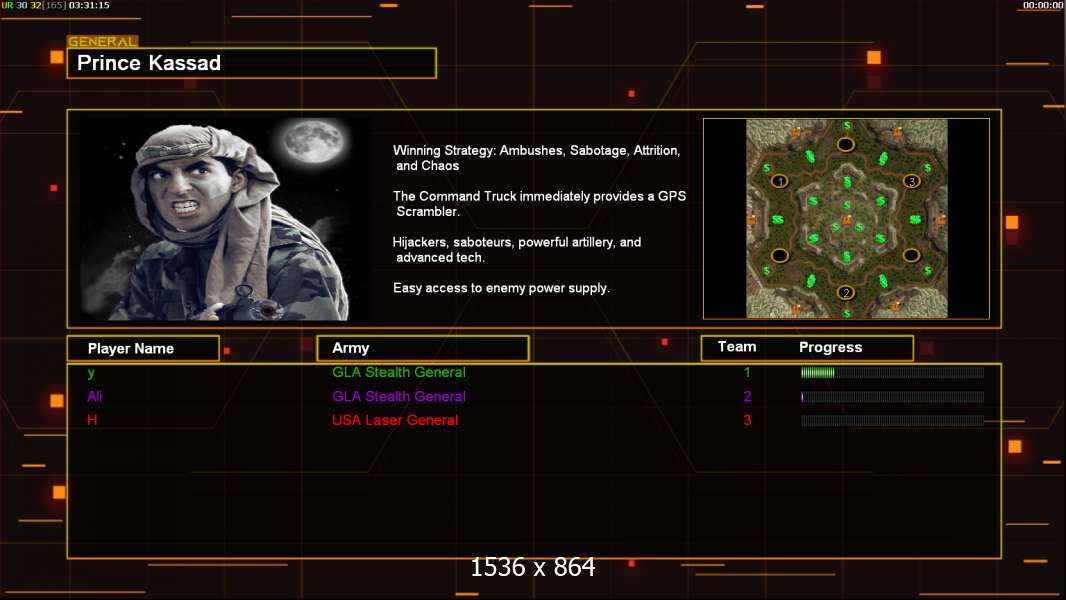The height and width of the screenshot is (600, 1066).
Task: Select start position 2 on the minimap
Action: [x=846, y=292]
